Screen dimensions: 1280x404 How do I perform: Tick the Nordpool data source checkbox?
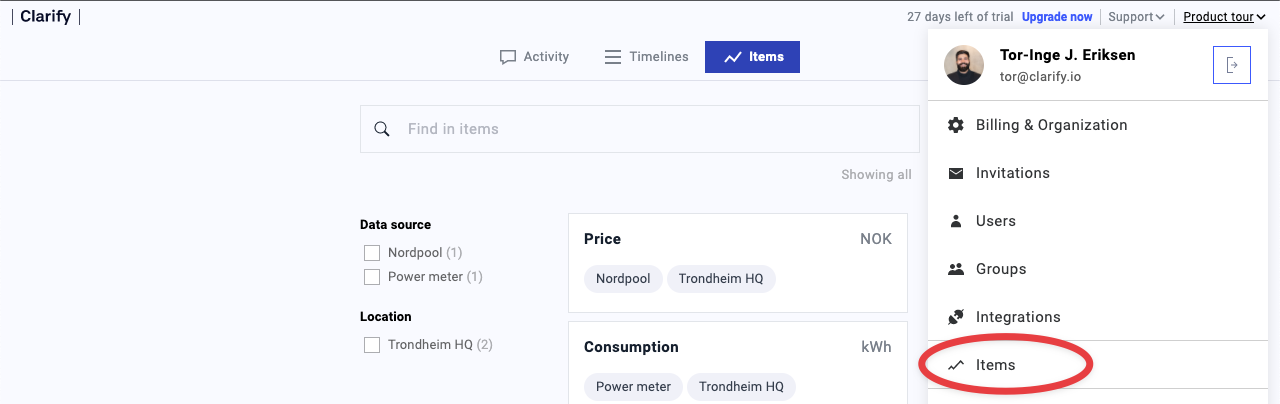(372, 253)
